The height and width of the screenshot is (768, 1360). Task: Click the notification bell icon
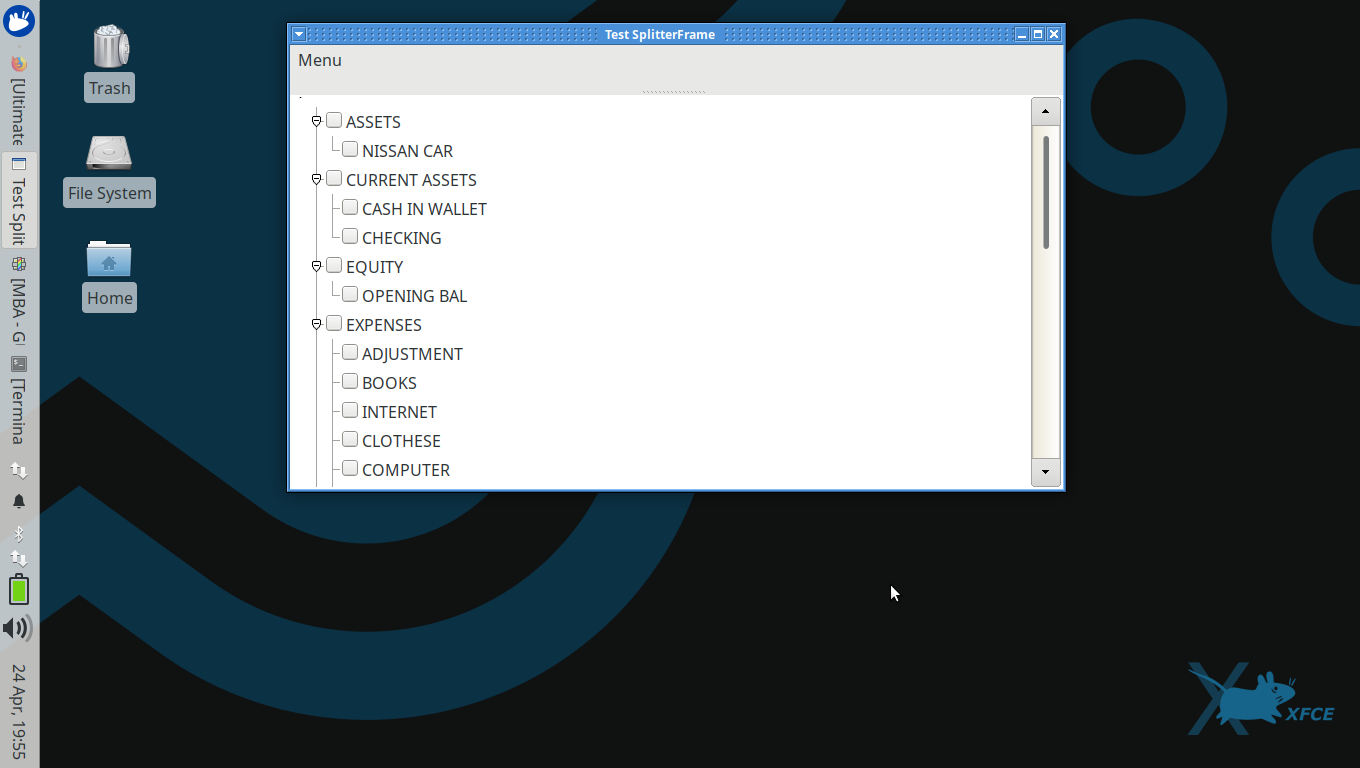click(19, 501)
